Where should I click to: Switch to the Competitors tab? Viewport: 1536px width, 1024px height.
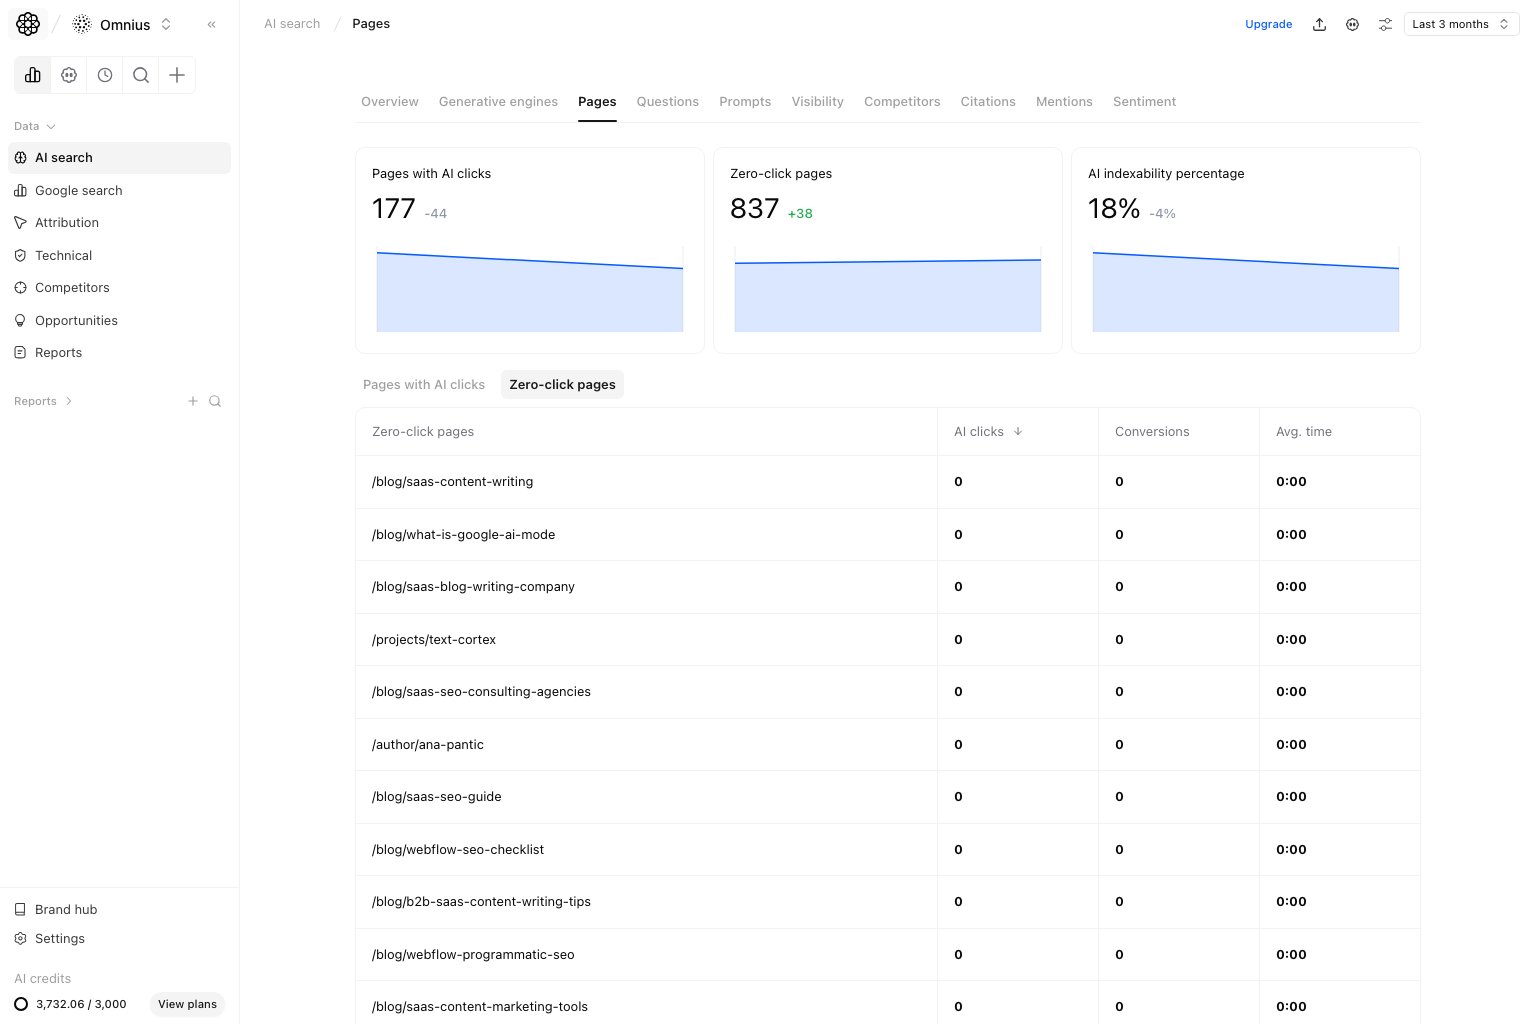click(902, 102)
